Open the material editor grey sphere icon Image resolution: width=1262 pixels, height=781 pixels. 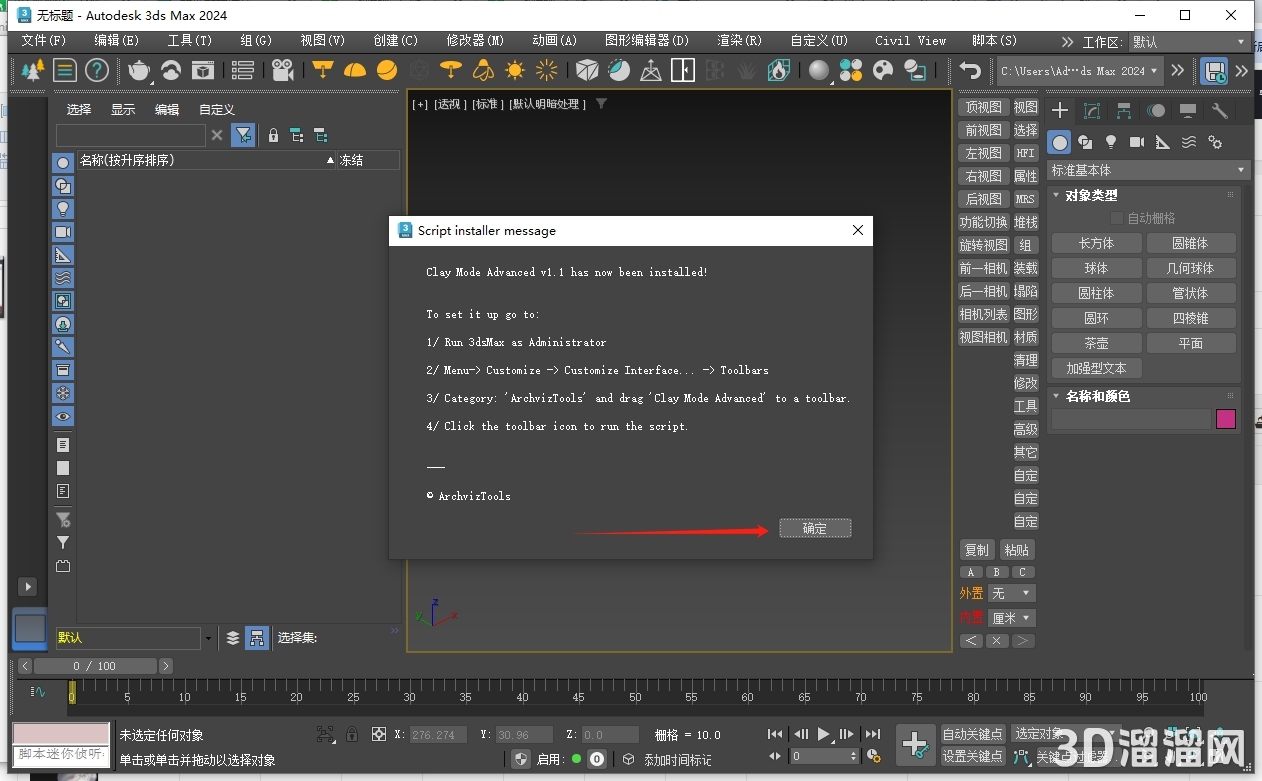819,70
